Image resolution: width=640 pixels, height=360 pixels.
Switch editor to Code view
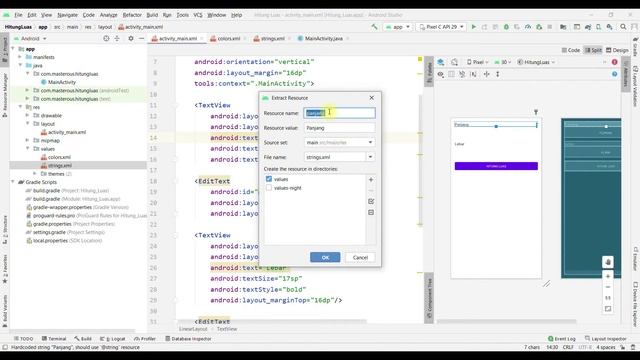571,50
